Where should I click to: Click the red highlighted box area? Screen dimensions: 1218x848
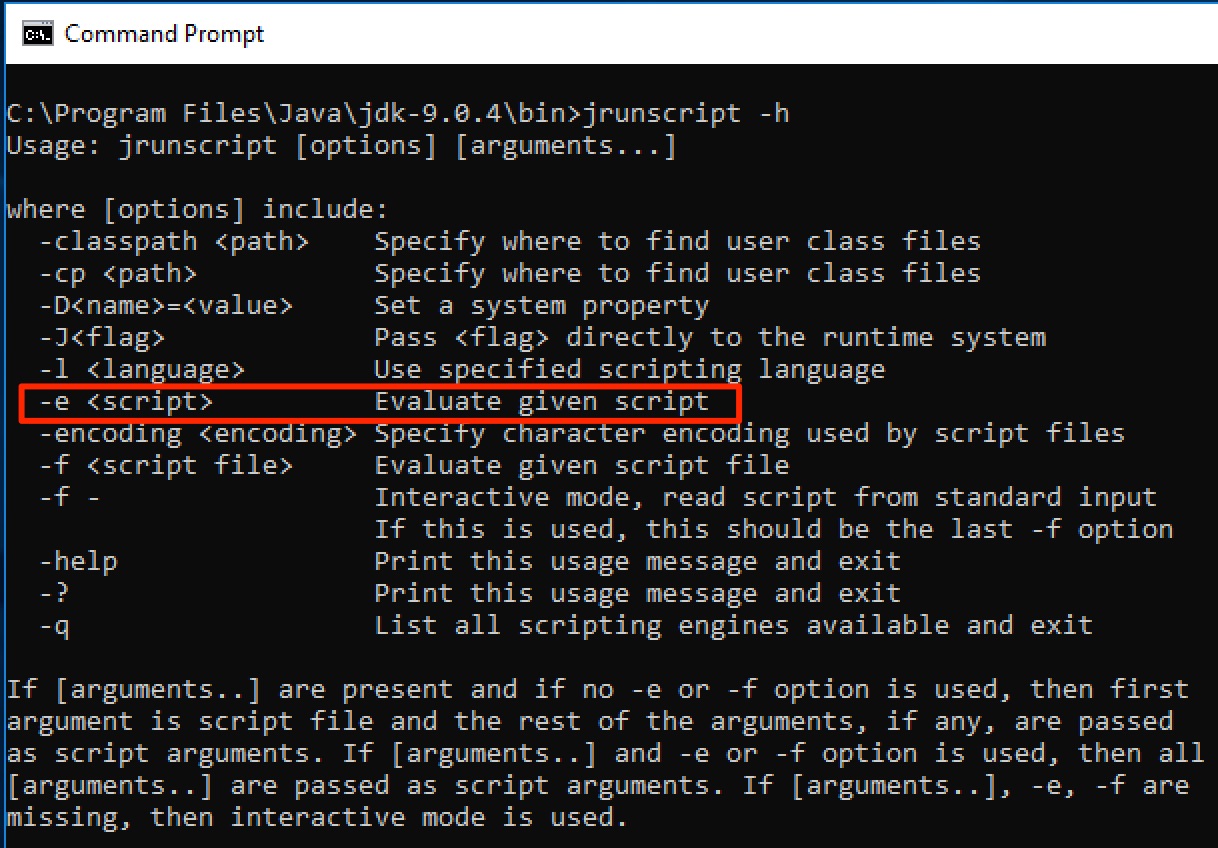point(377,401)
